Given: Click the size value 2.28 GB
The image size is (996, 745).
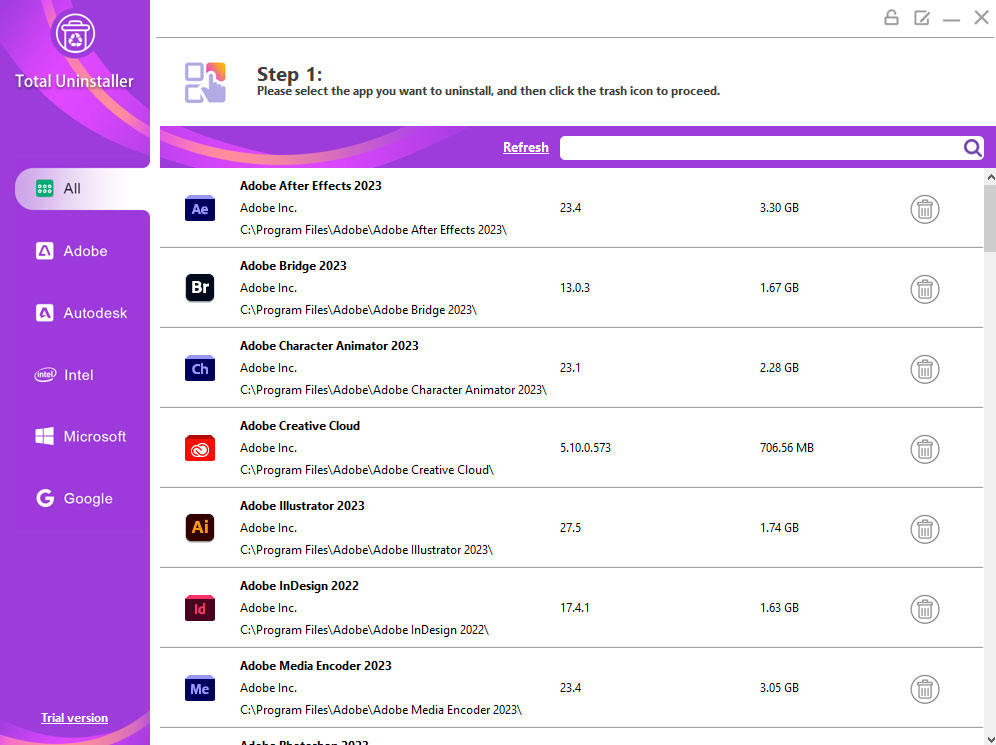Looking at the screenshot, I should click(x=779, y=368).
